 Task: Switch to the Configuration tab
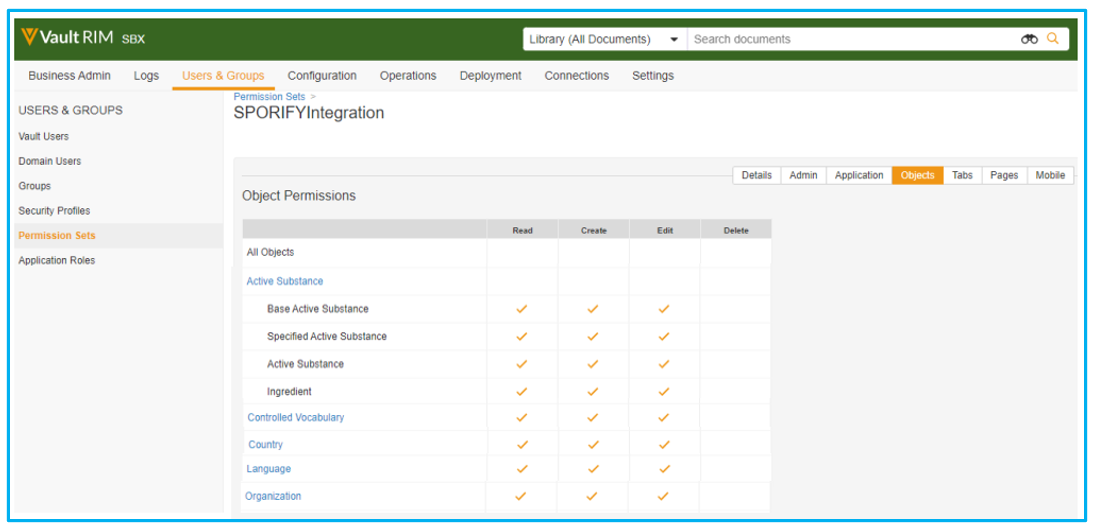click(x=322, y=76)
